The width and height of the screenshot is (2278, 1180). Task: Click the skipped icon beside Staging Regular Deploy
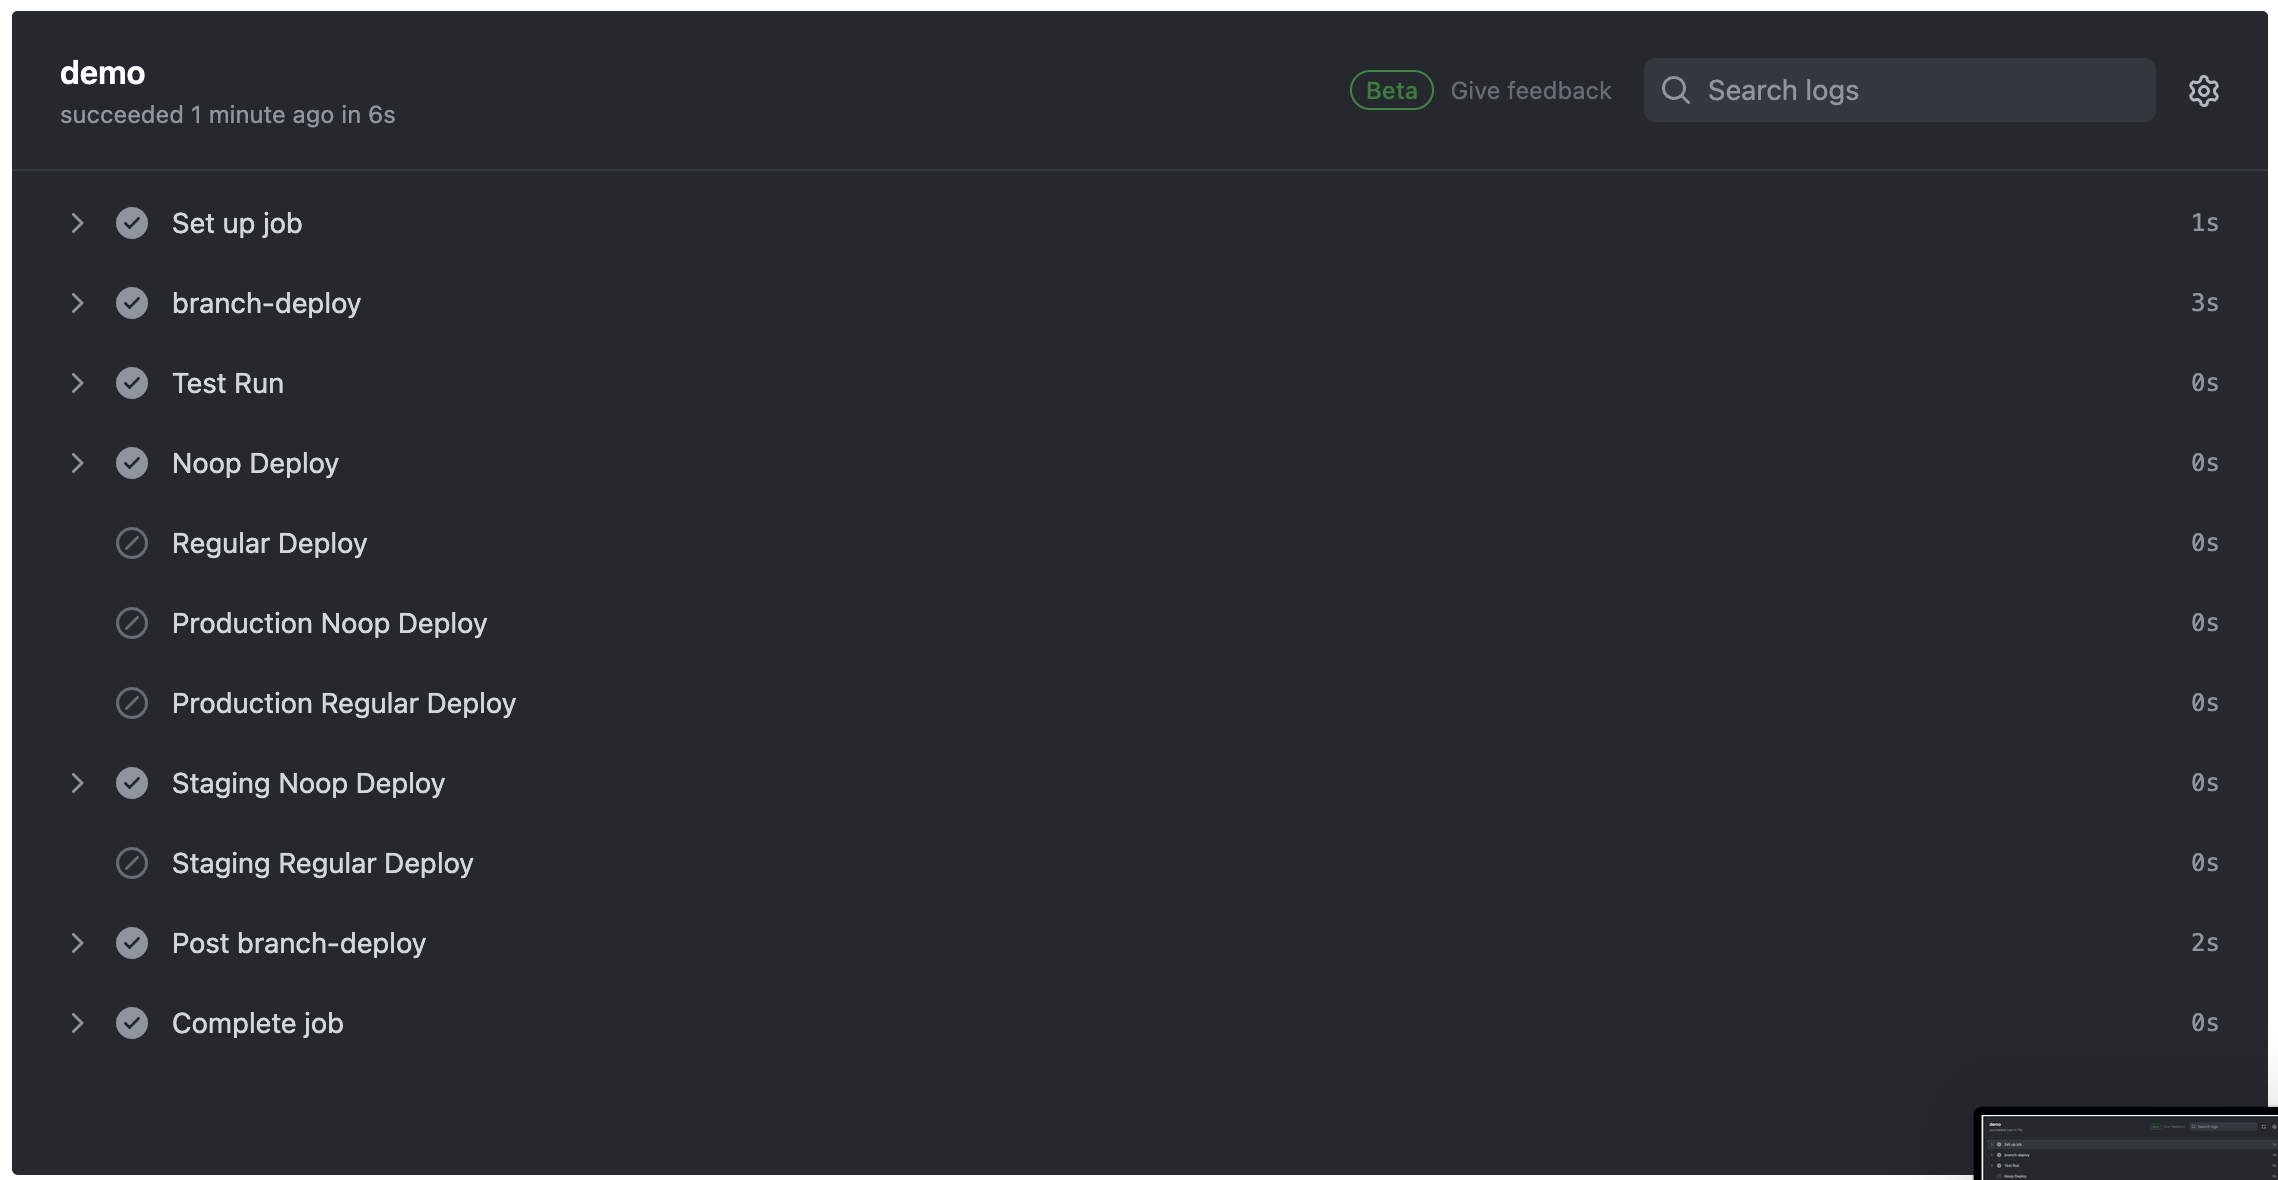(x=132, y=863)
